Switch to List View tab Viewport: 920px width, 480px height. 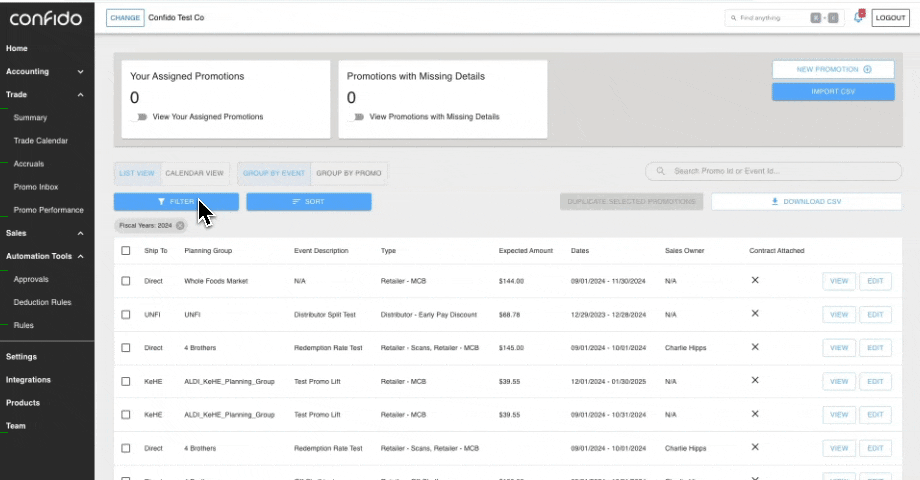137,173
